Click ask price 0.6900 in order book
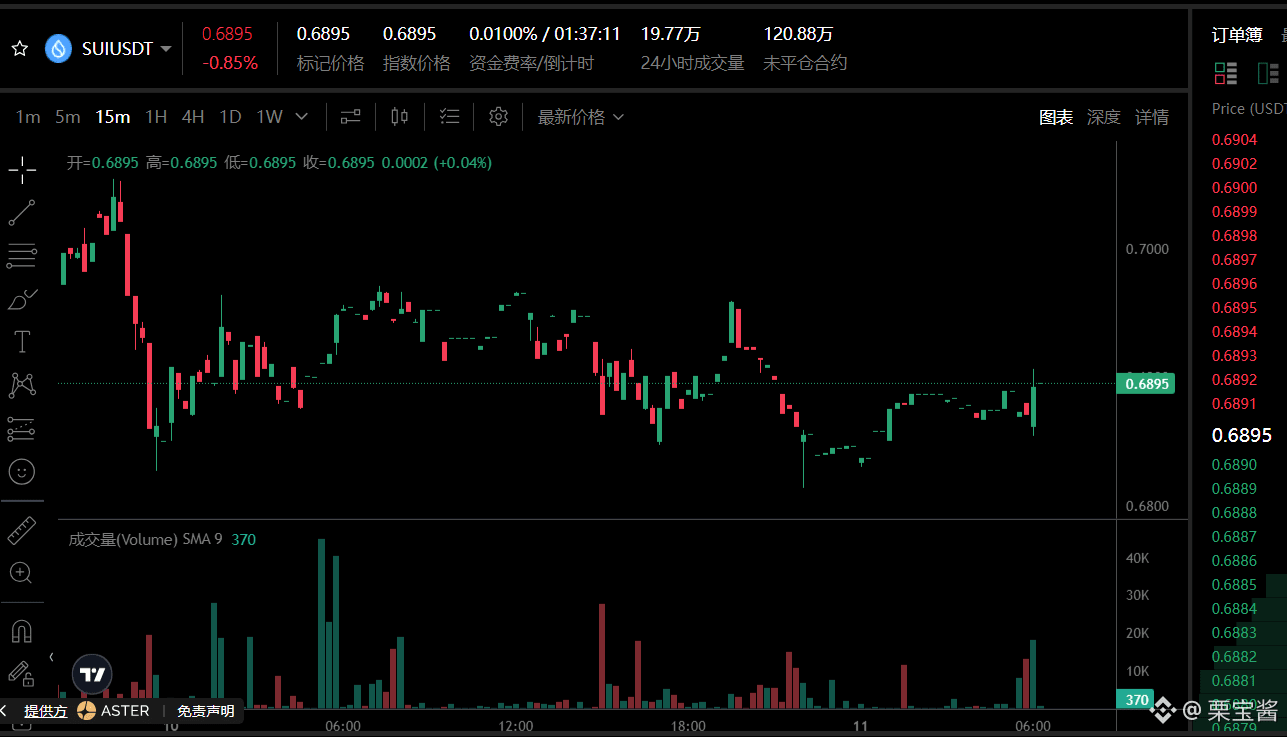 (1234, 188)
